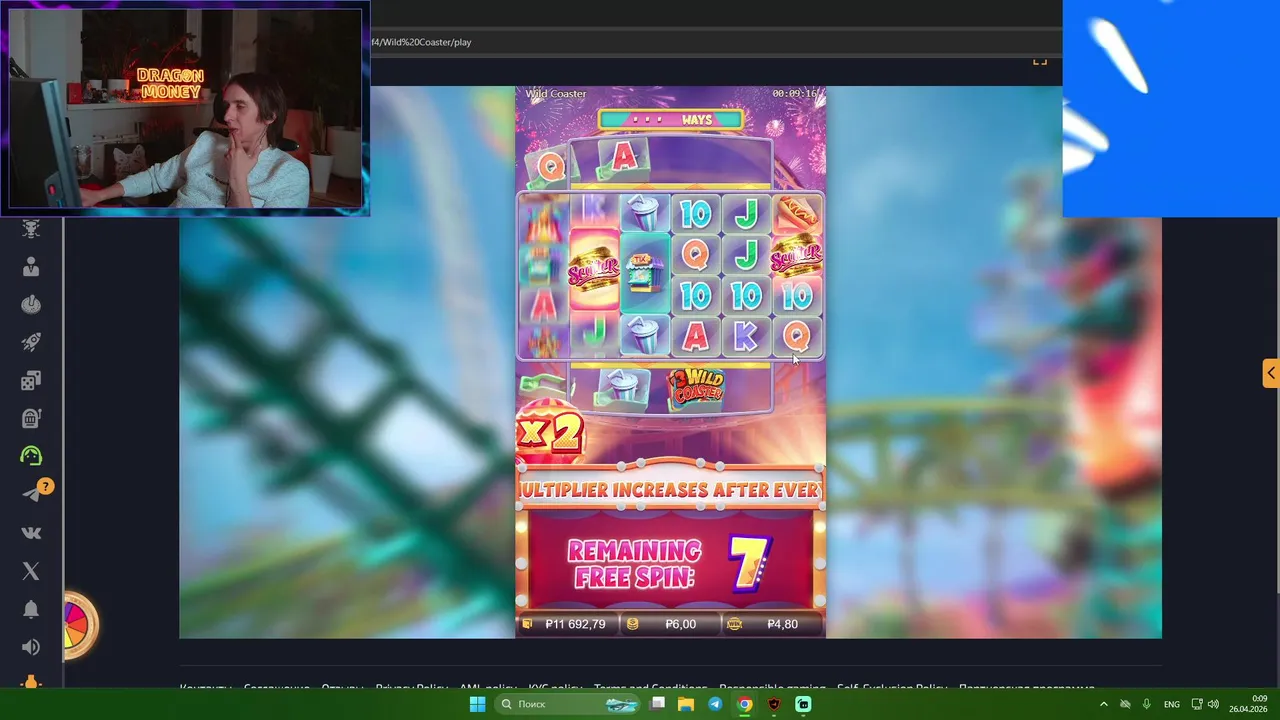Open Task View in the taskbar
The width and height of the screenshot is (1280, 720).
tap(657, 704)
